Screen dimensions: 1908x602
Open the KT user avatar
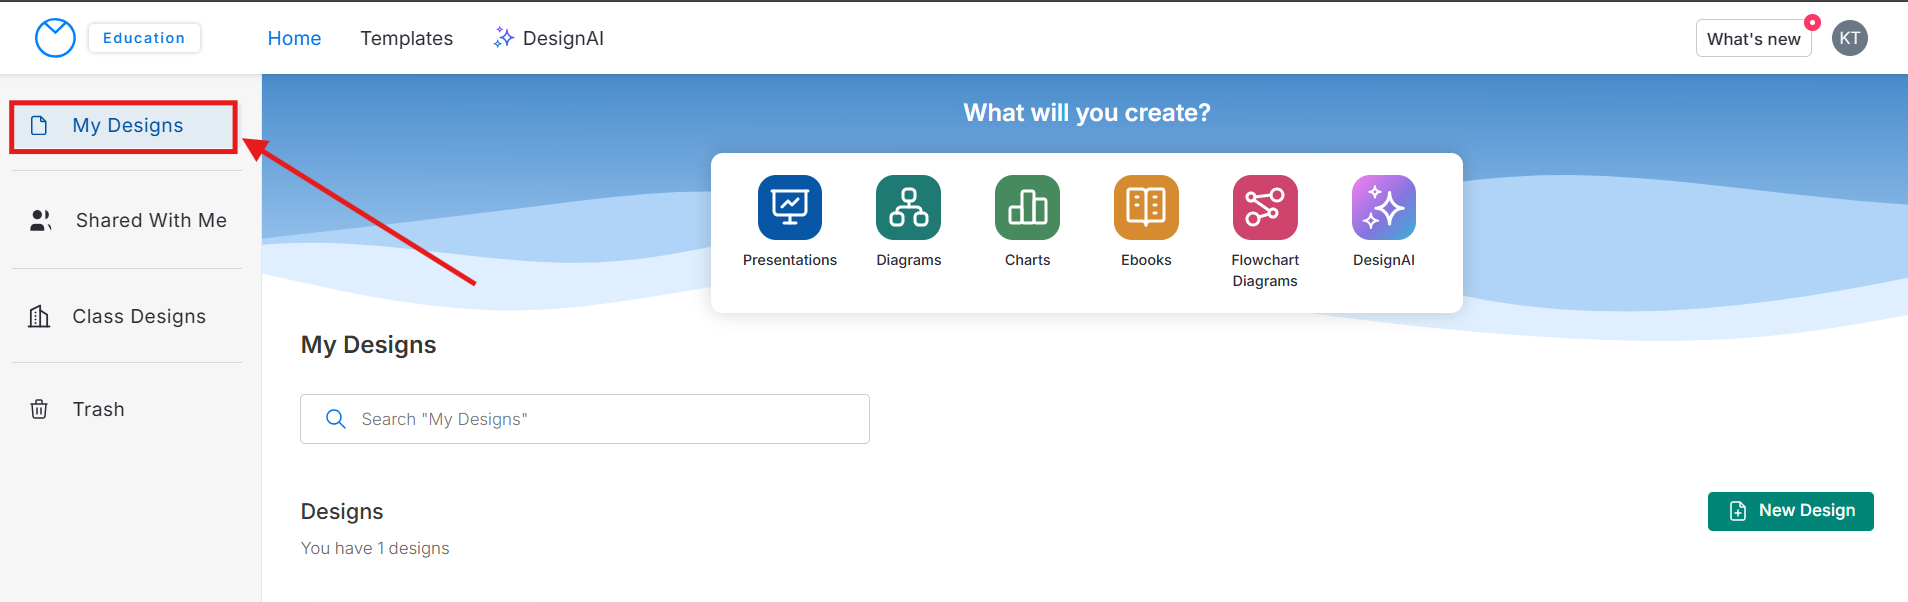click(1849, 38)
